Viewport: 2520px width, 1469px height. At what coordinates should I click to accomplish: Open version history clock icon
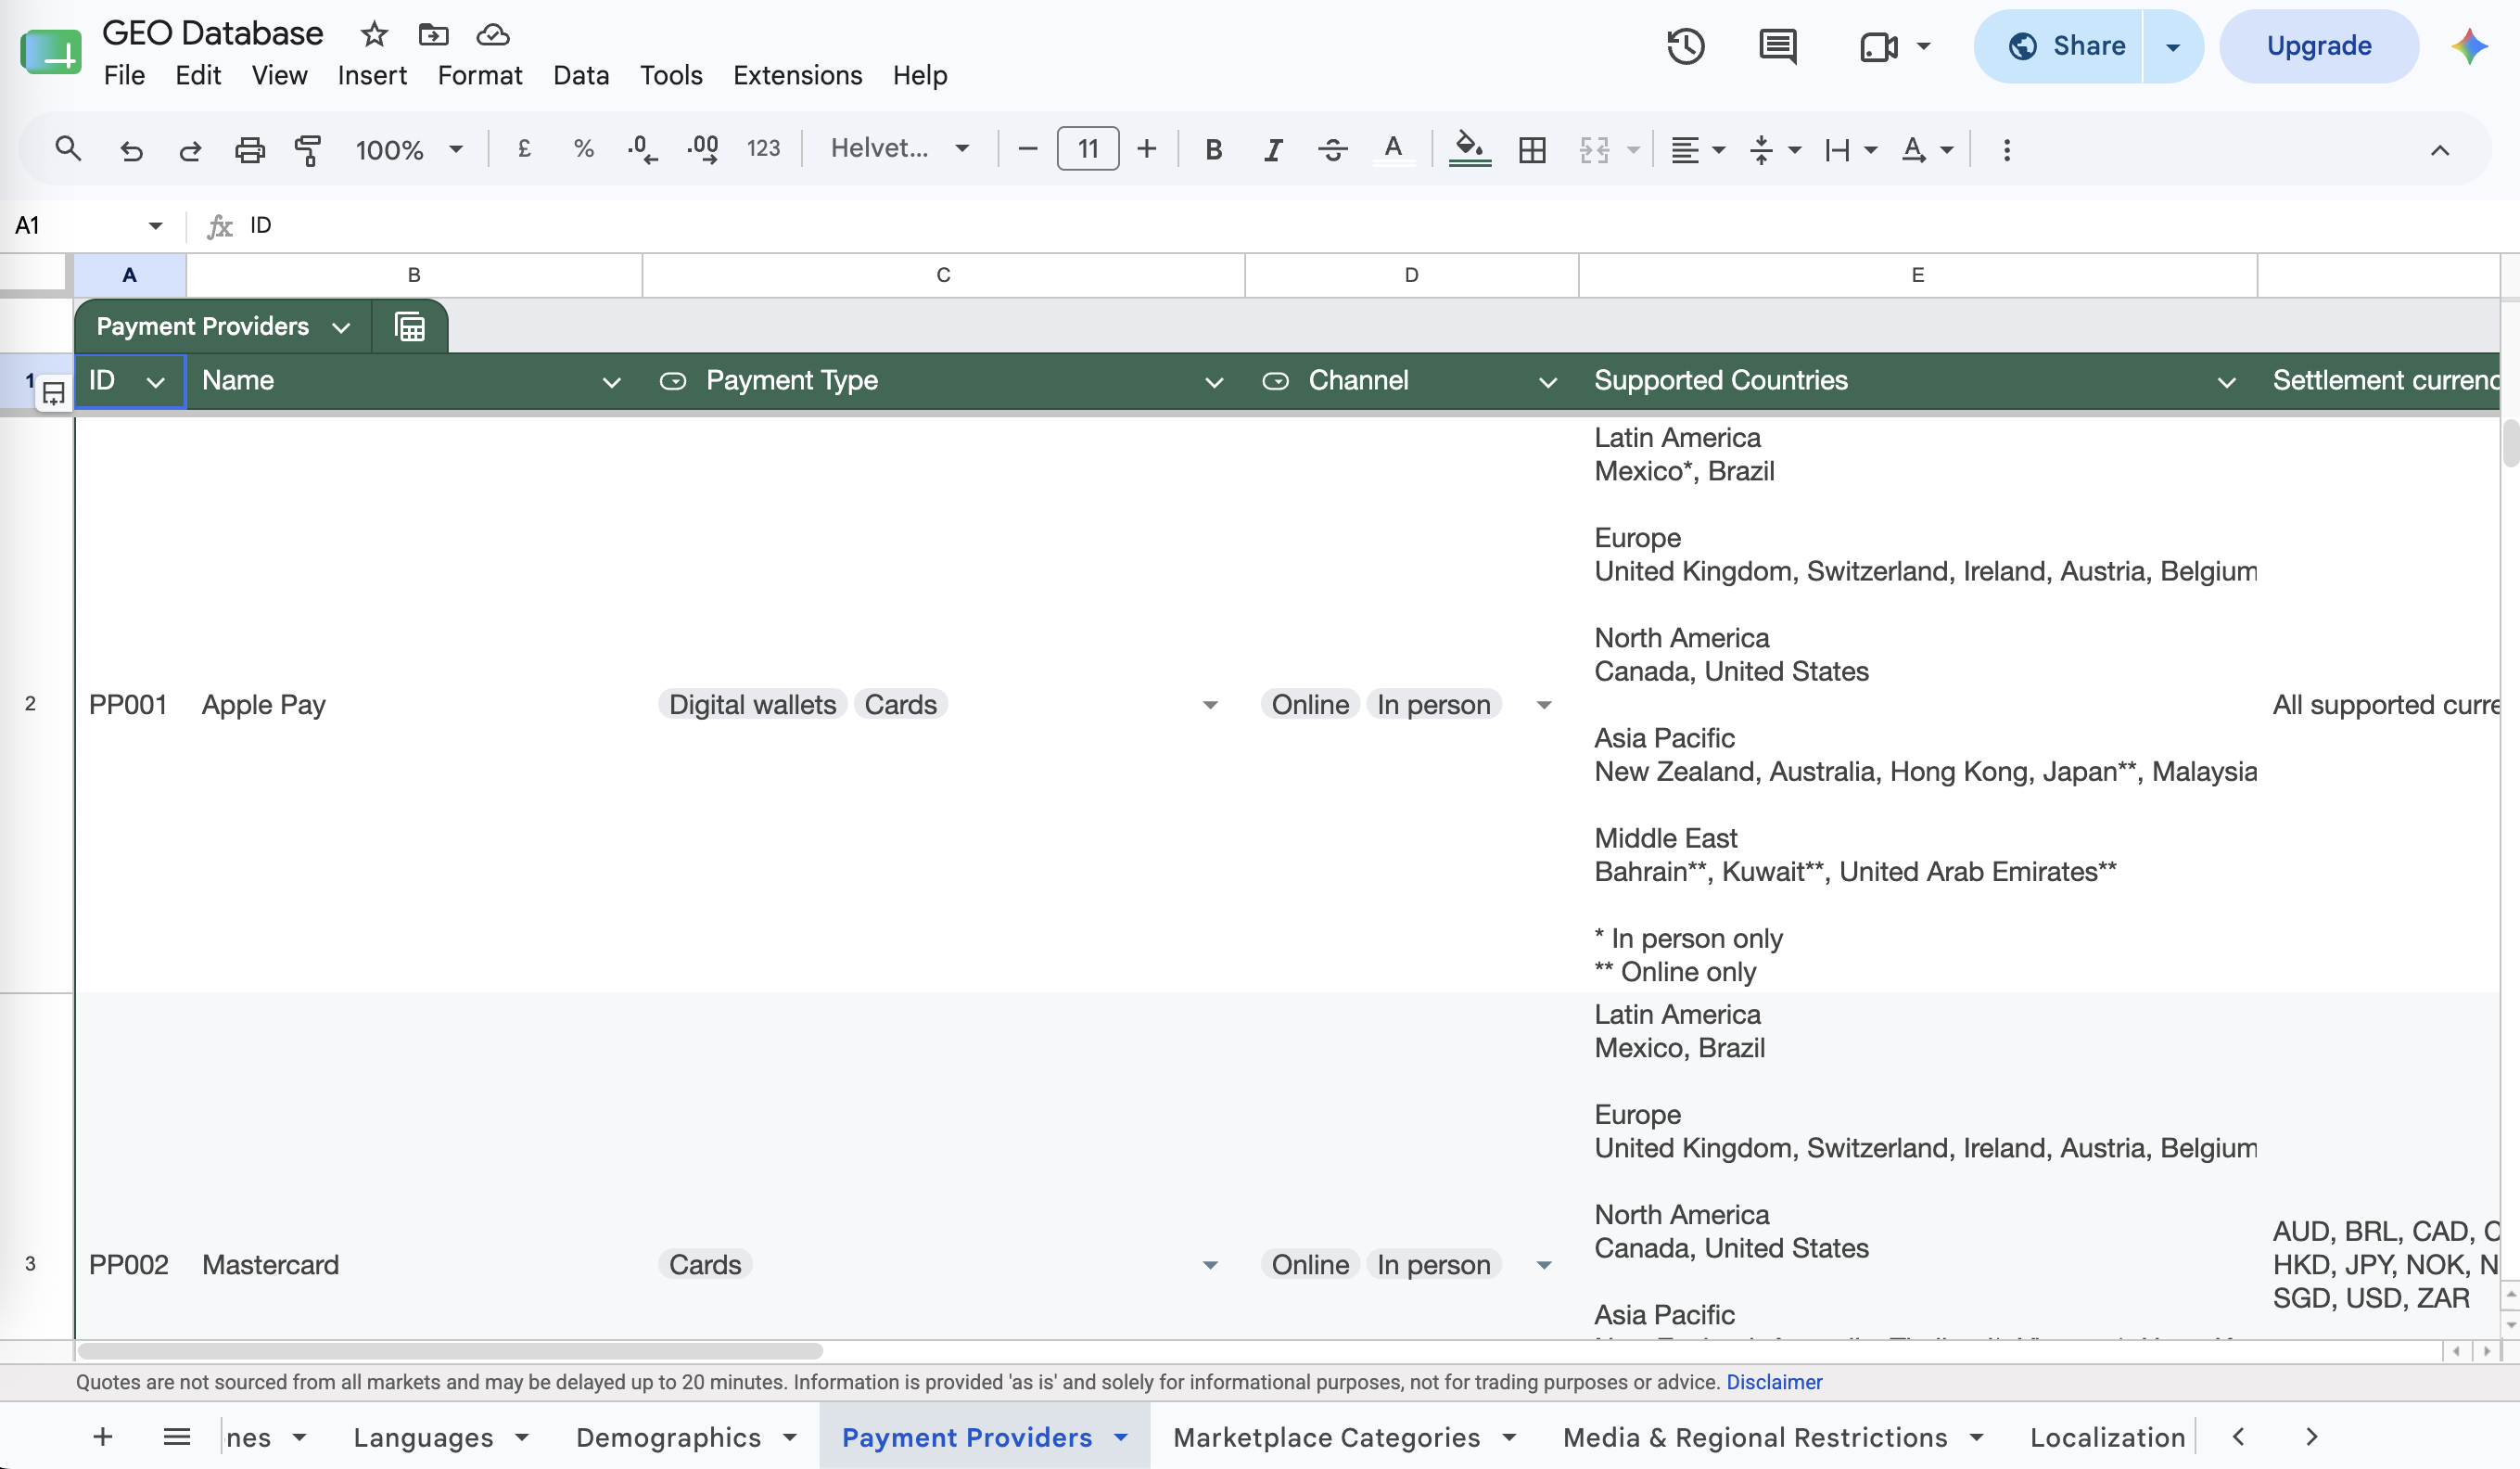coord(1686,46)
